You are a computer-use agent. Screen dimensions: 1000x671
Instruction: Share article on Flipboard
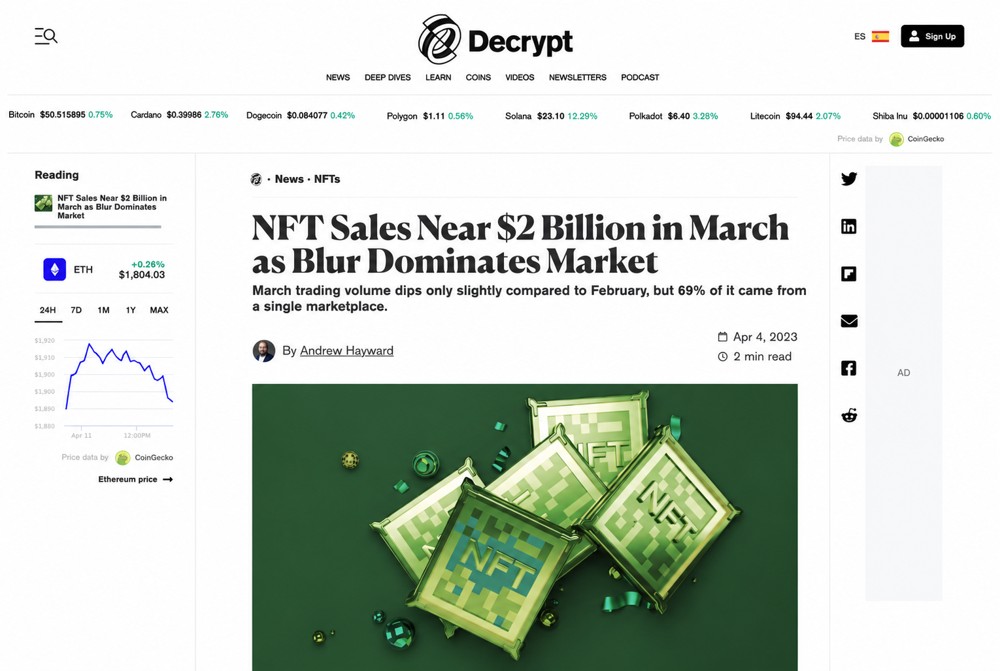(849, 274)
